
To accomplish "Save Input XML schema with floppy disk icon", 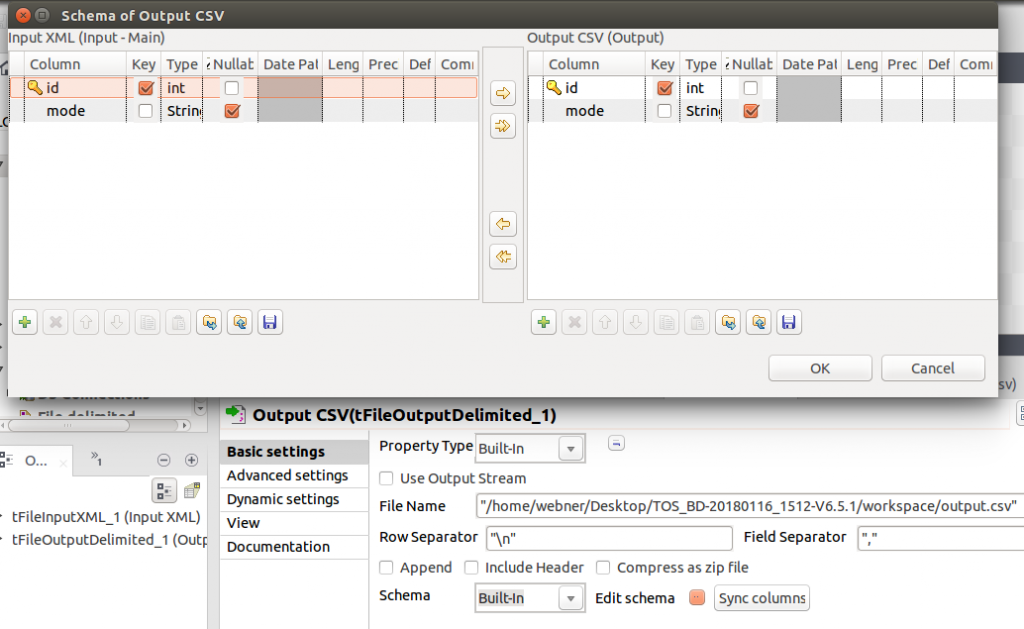I will coord(268,323).
